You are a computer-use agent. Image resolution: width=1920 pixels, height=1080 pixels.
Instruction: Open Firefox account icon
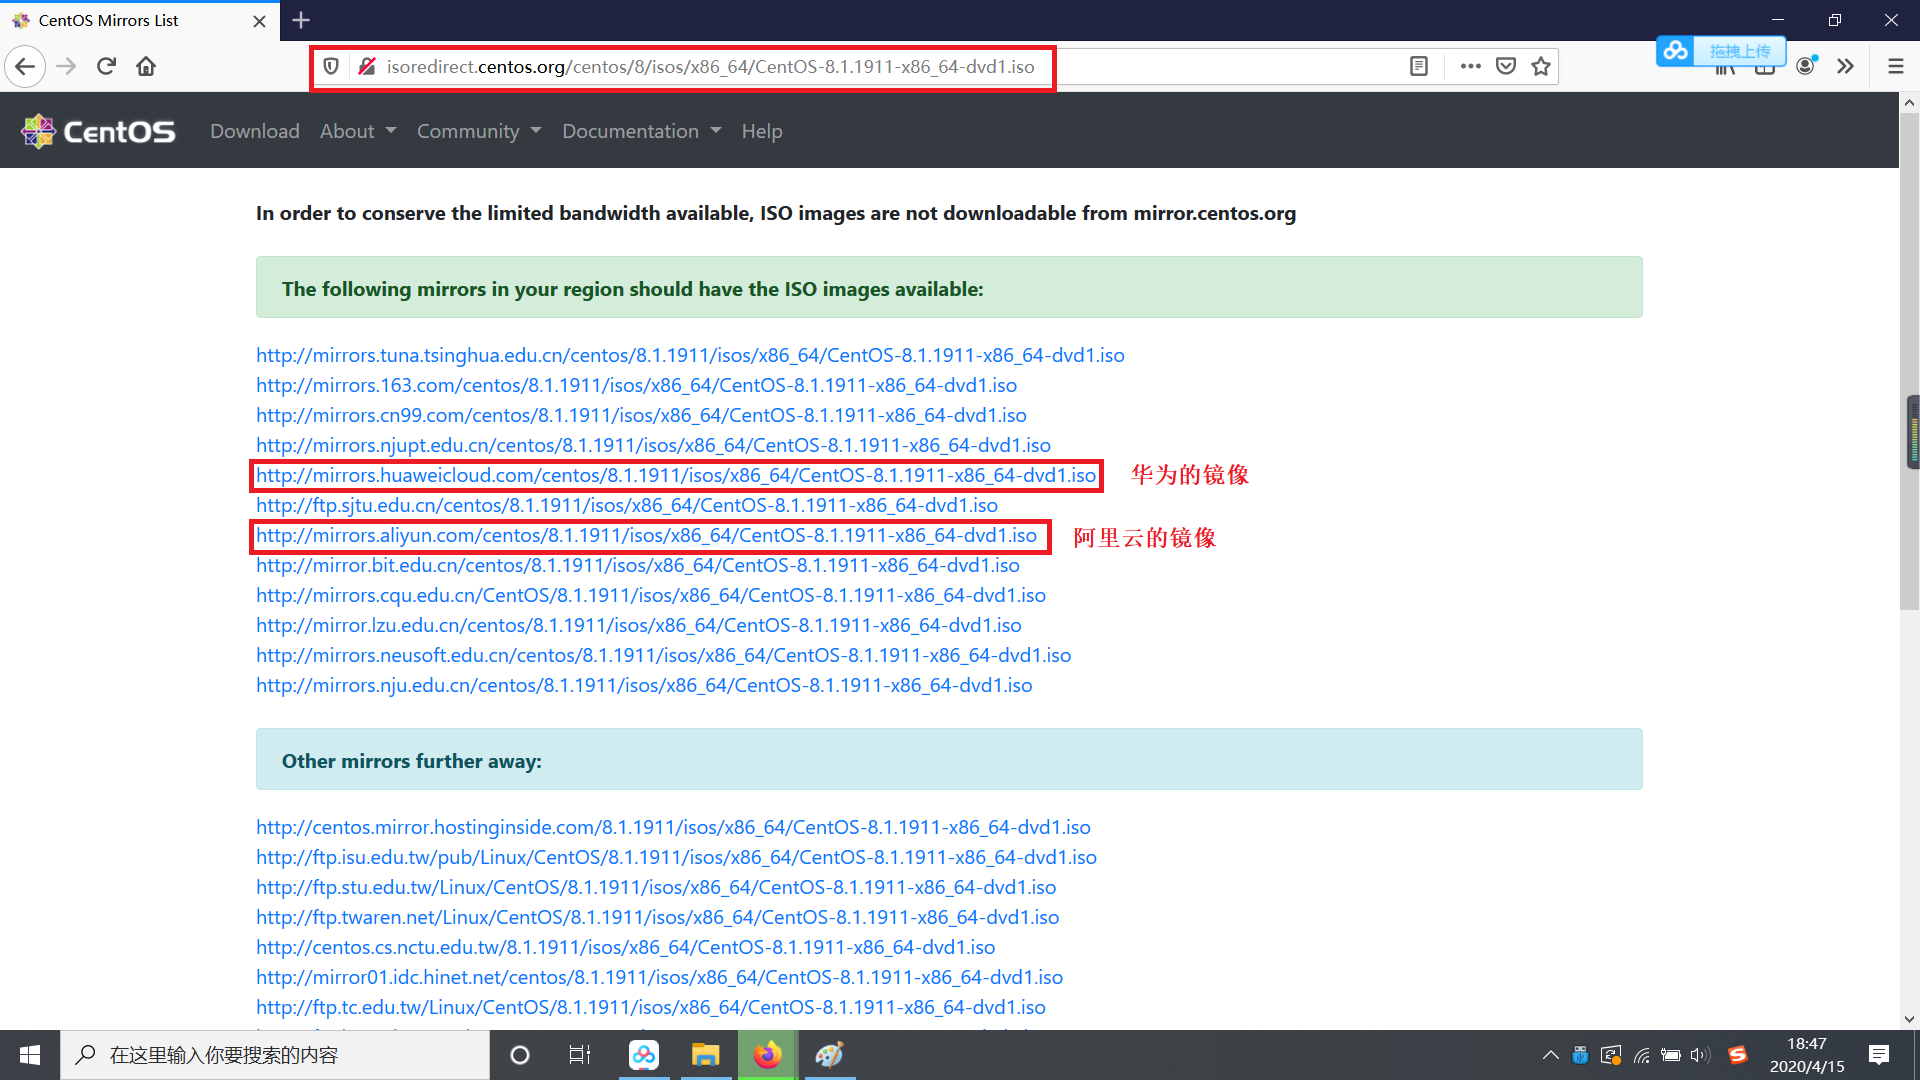[x=1806, y=67]
